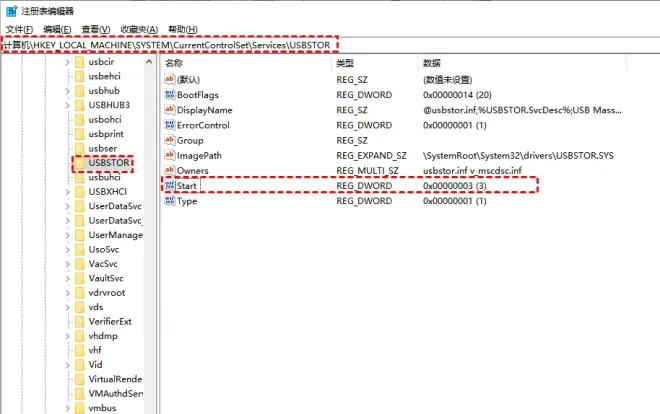Click the REG_MULTI_SZ type cell
The width and height of the screenshot is (660, 414).
click(367, 170)
